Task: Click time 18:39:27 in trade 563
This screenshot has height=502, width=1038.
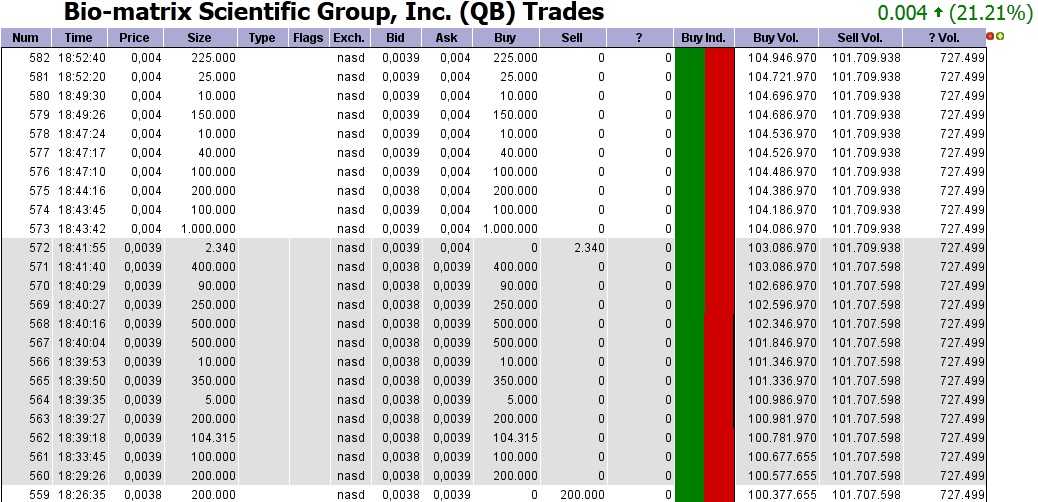Action: point(81,420)
